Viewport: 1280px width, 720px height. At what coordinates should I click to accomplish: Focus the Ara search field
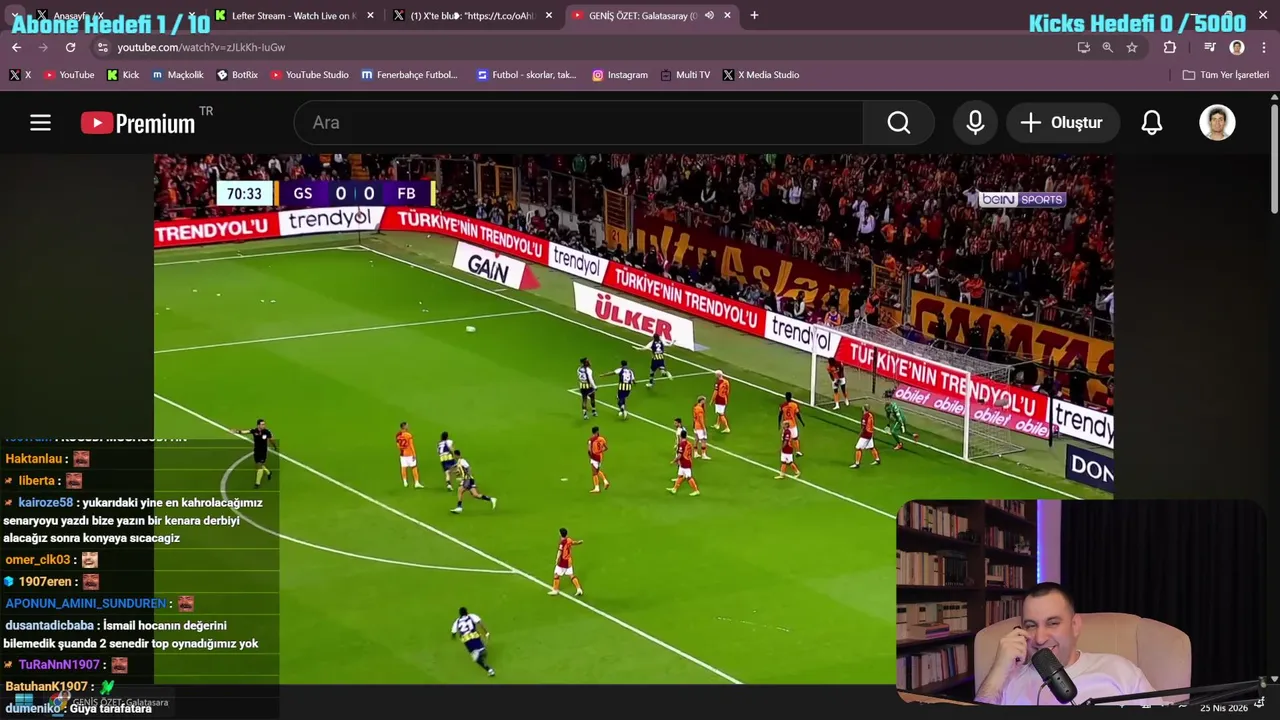pyautogui.click(x=578, y=122)
